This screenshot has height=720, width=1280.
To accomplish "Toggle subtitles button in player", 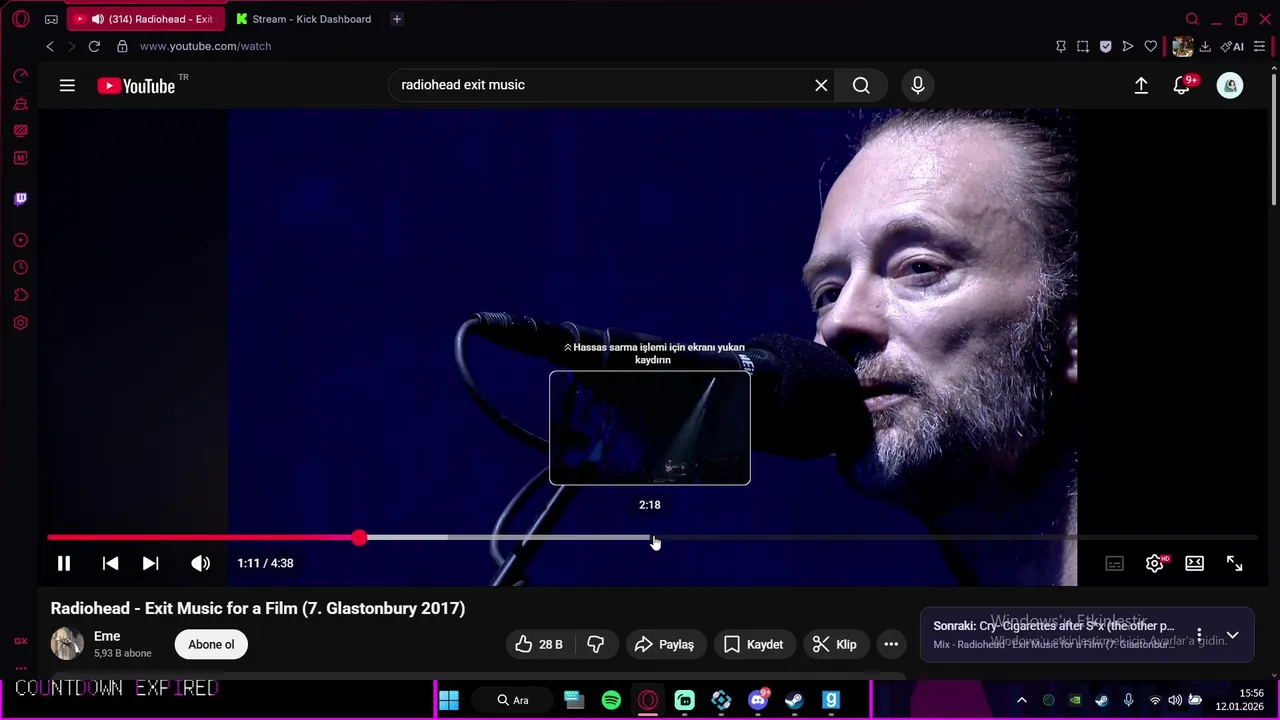I will [x=1114, y=563].
